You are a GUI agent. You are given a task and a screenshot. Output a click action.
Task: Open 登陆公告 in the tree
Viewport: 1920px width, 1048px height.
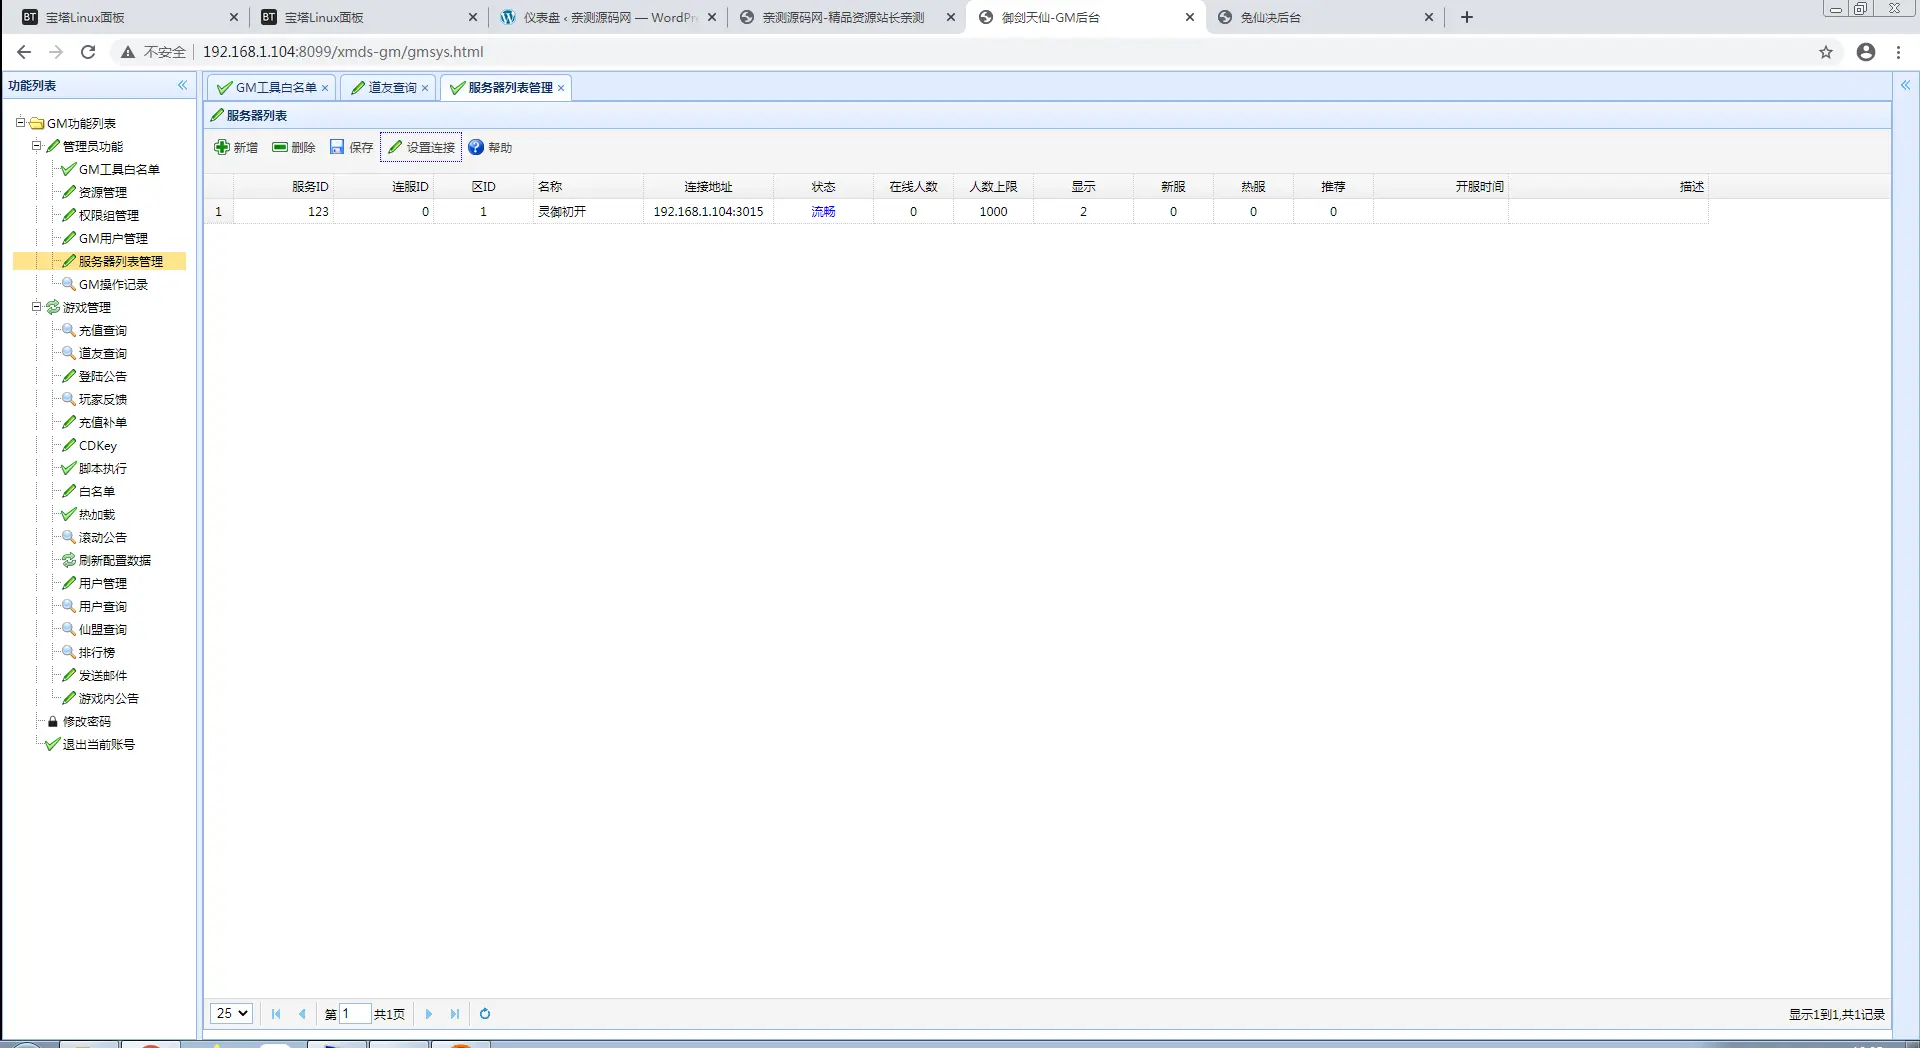pyautogui.click(x=102, y=376)
